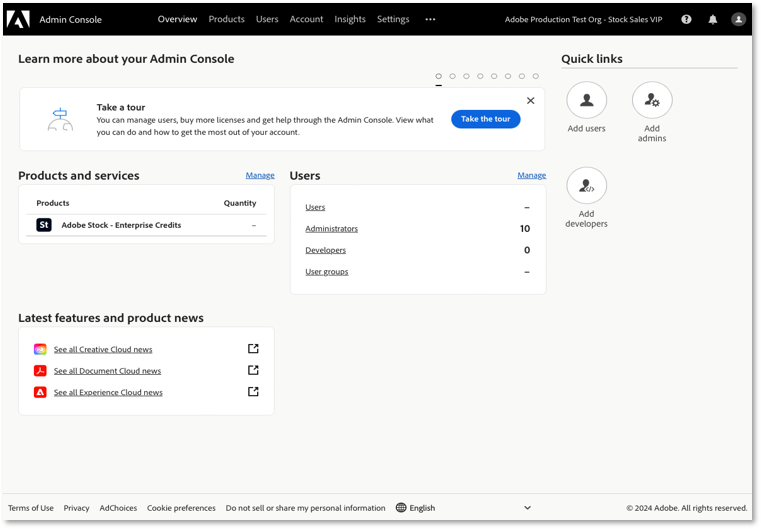Image resolution: width=761 pixels, height=529 pixels.
Task: Click the Terms of Use footer link
Action: (x=31, y=508)
